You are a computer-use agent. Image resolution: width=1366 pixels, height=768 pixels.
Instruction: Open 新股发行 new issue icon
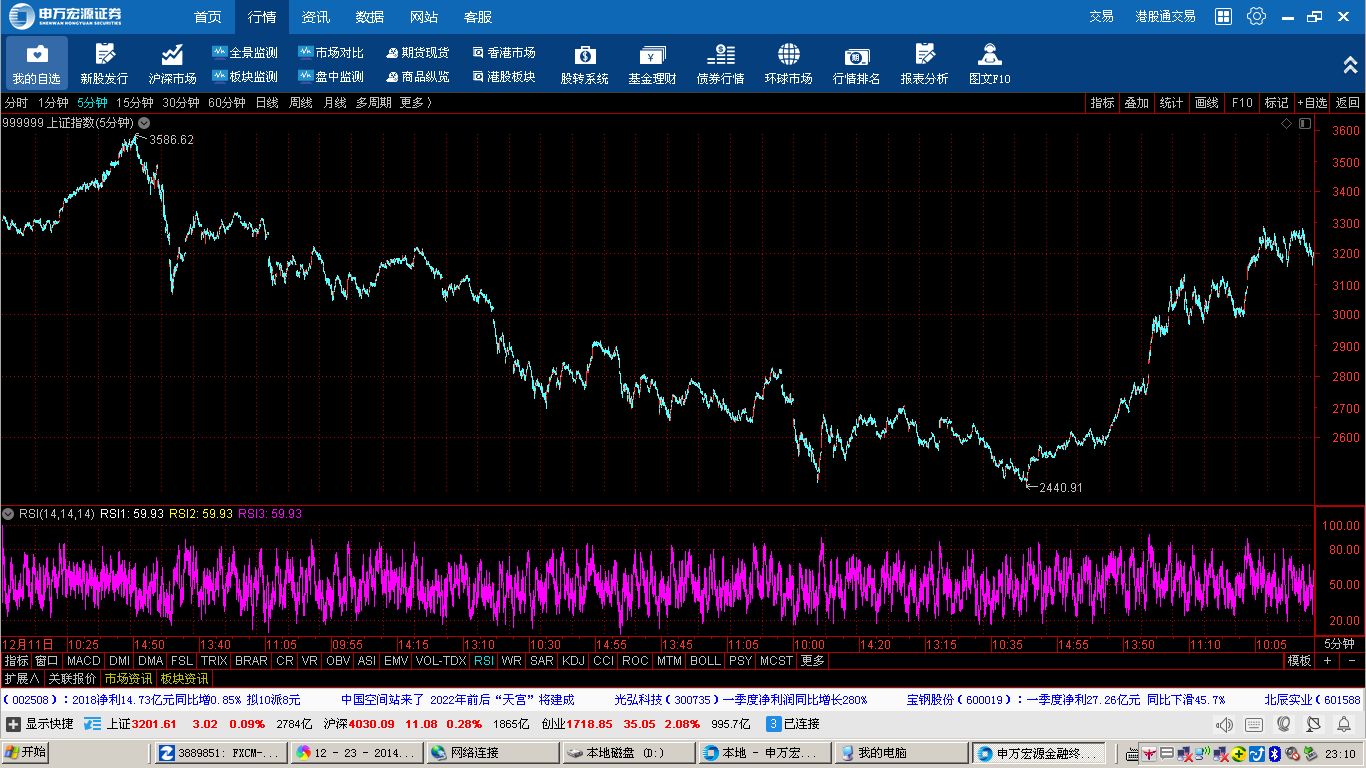[104, 64]
